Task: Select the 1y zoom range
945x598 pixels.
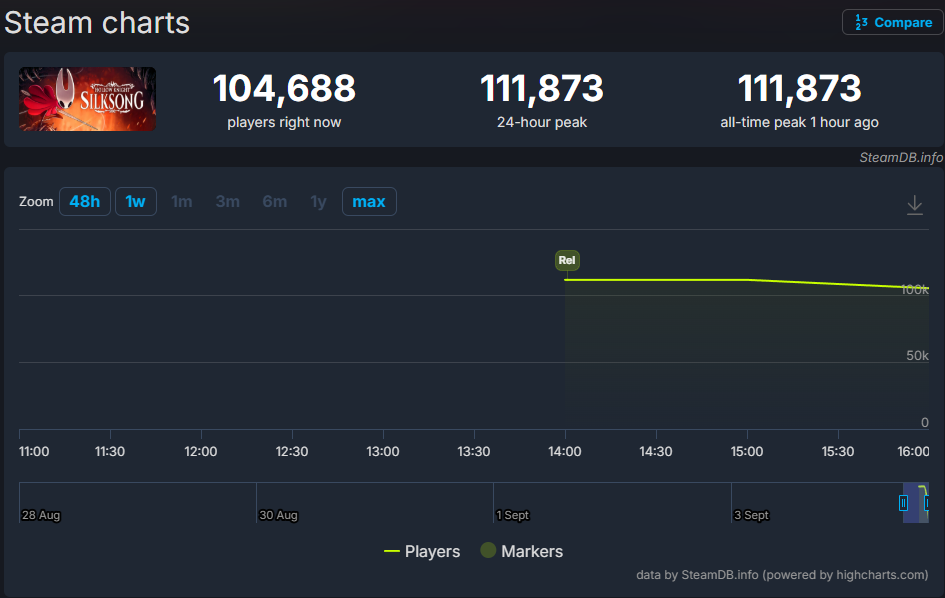Action: coord(318,201)
